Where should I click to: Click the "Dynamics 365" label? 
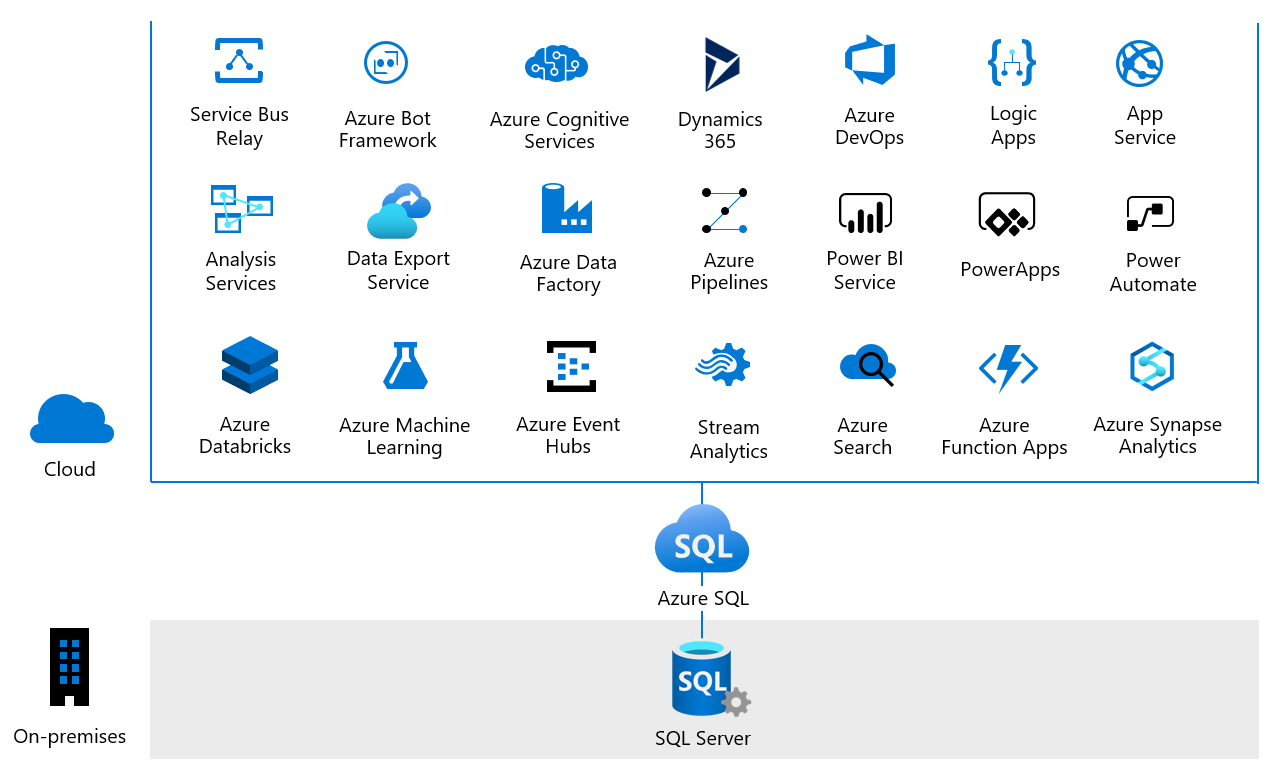[x=720, y=130]
